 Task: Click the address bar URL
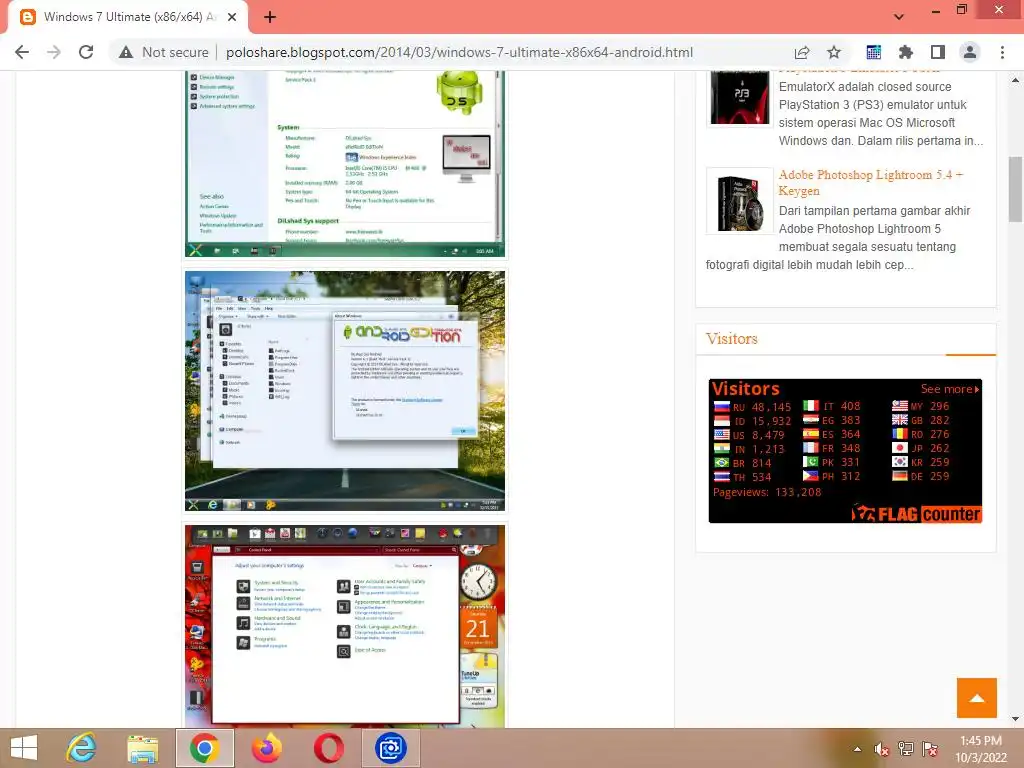pyautogui.click(x=459, y=52)
